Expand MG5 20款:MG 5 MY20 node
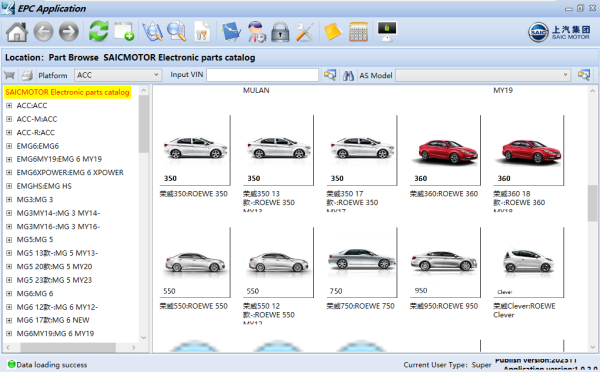600x372 pixels. click(x=9, y=267)
